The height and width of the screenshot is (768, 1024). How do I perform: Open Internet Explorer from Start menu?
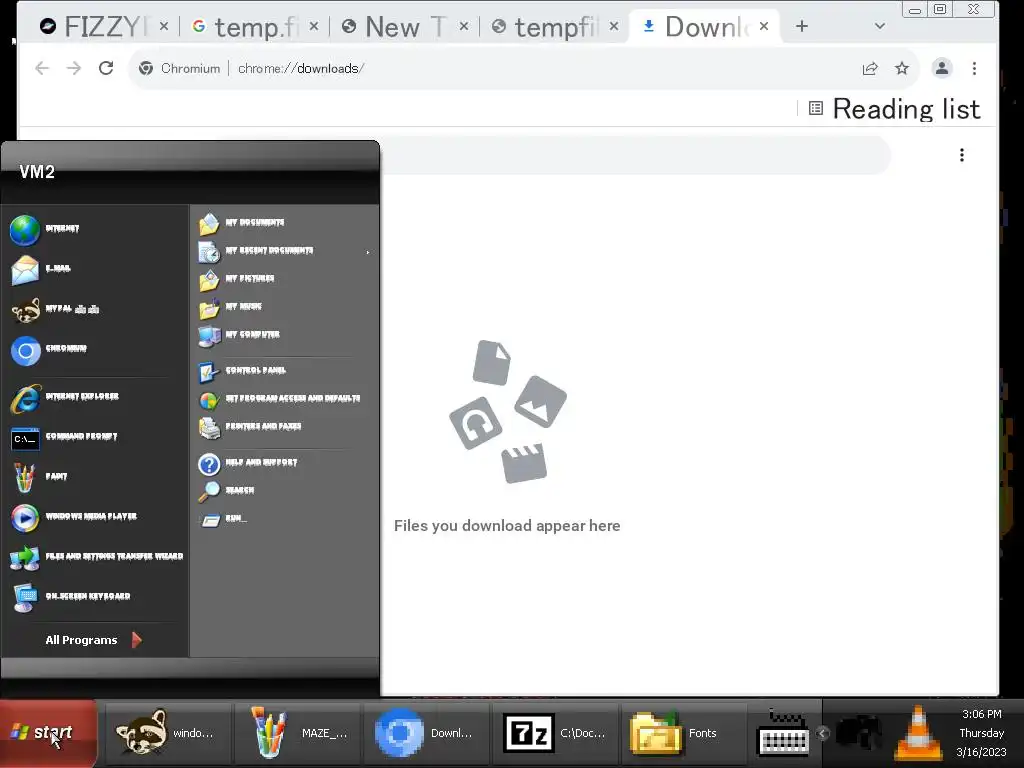(65, 398)
